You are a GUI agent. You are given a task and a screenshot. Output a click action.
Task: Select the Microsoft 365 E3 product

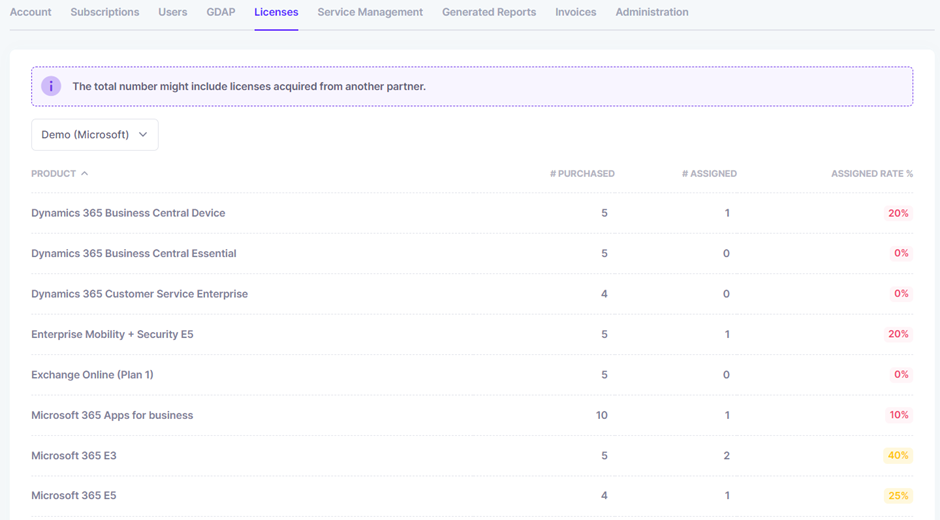coord(74,455)
